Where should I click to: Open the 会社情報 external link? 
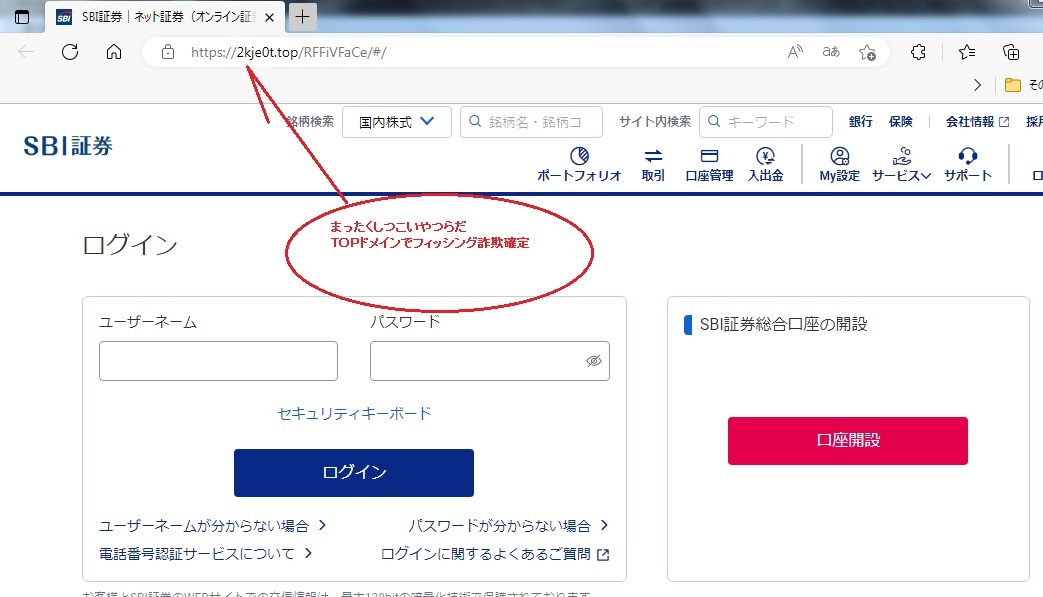(977, 122)
